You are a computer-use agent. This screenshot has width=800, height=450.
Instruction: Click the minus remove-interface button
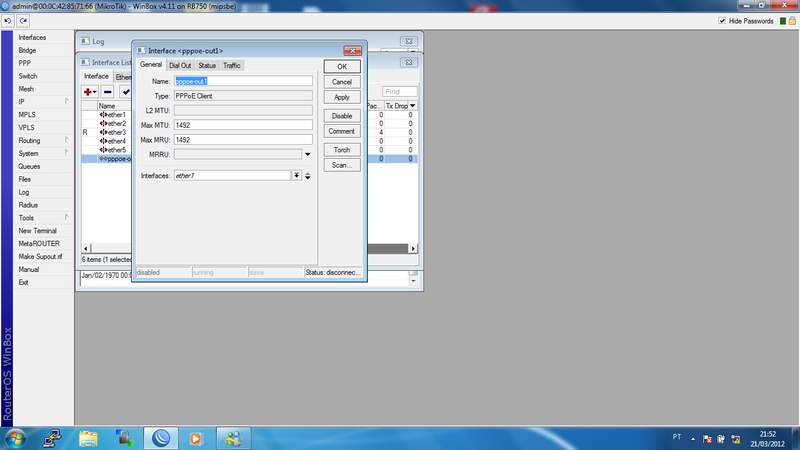tap(107, 92)
